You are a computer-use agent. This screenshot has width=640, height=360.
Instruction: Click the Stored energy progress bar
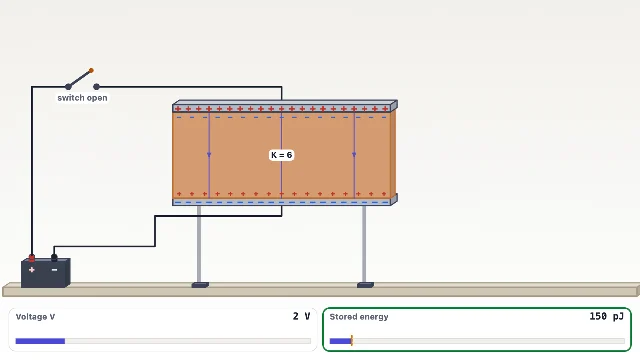click(x=477, y=341)
